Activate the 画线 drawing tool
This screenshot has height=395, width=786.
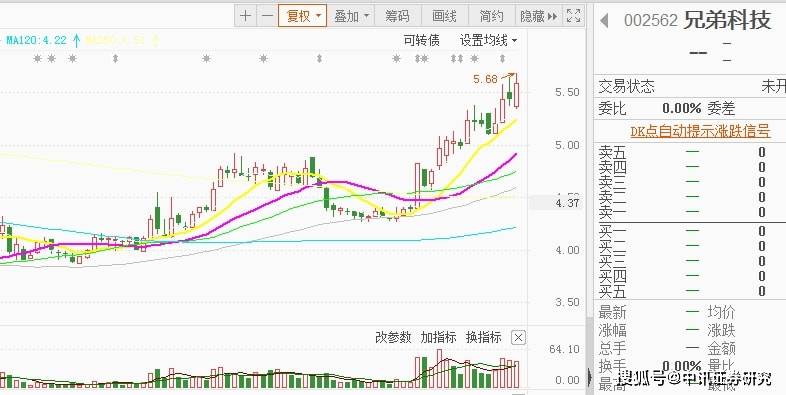[445, 16]
